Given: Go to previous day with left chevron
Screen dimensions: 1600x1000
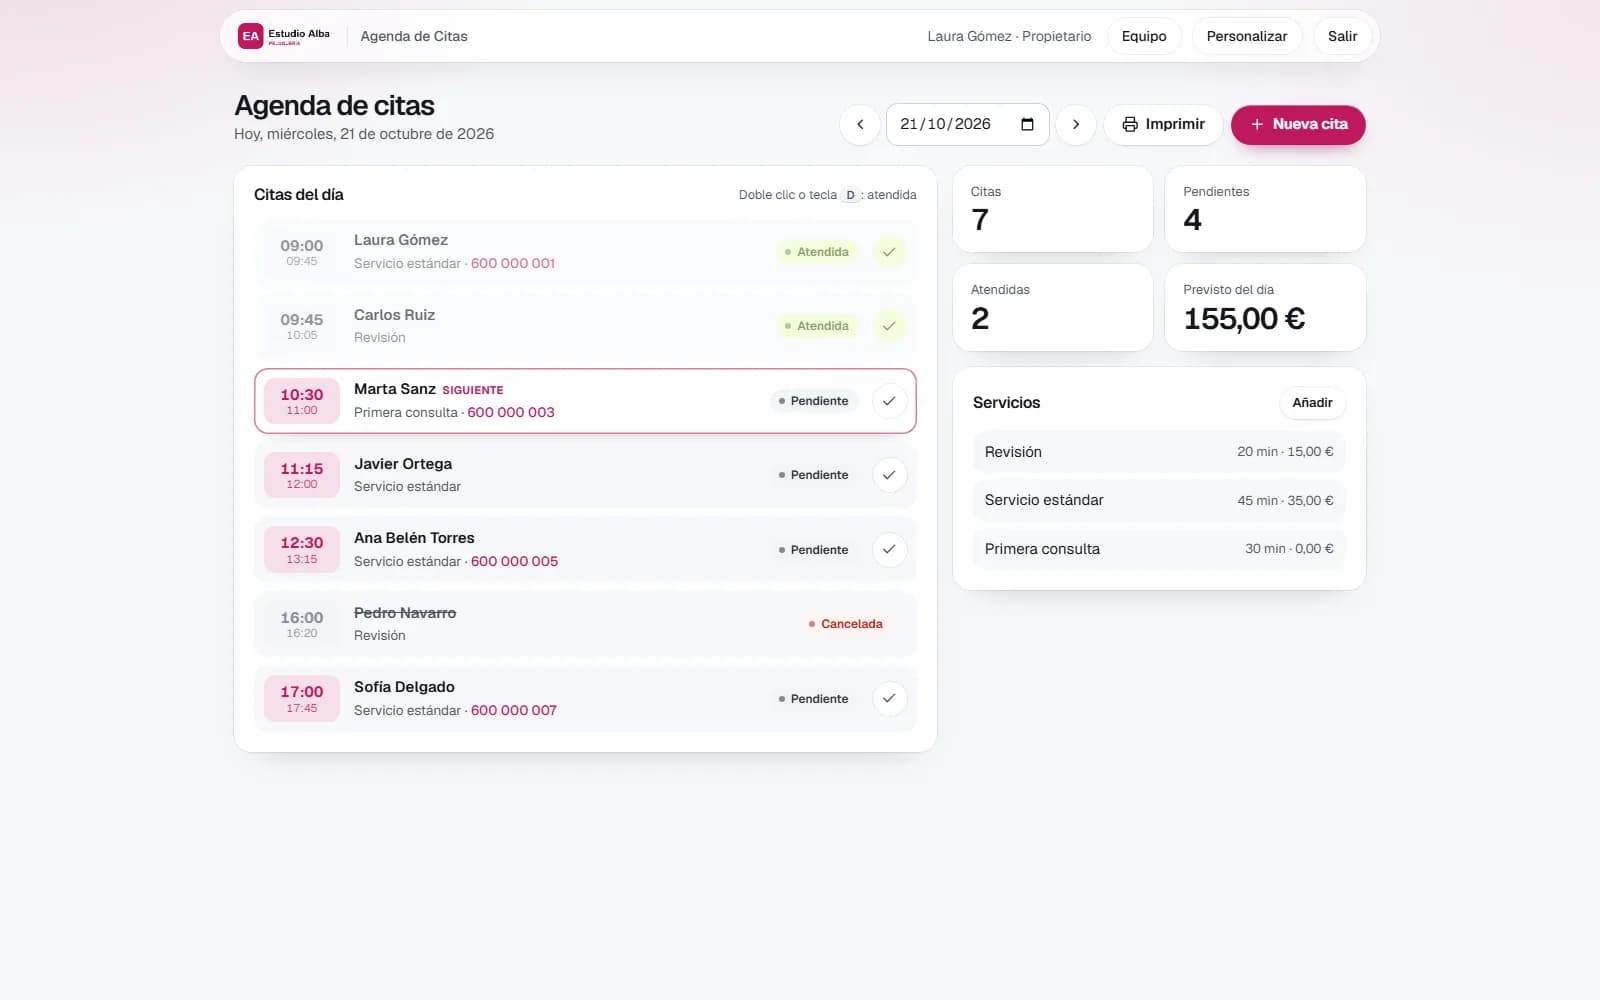Looking at the screenshot, I should click(860, 125).
